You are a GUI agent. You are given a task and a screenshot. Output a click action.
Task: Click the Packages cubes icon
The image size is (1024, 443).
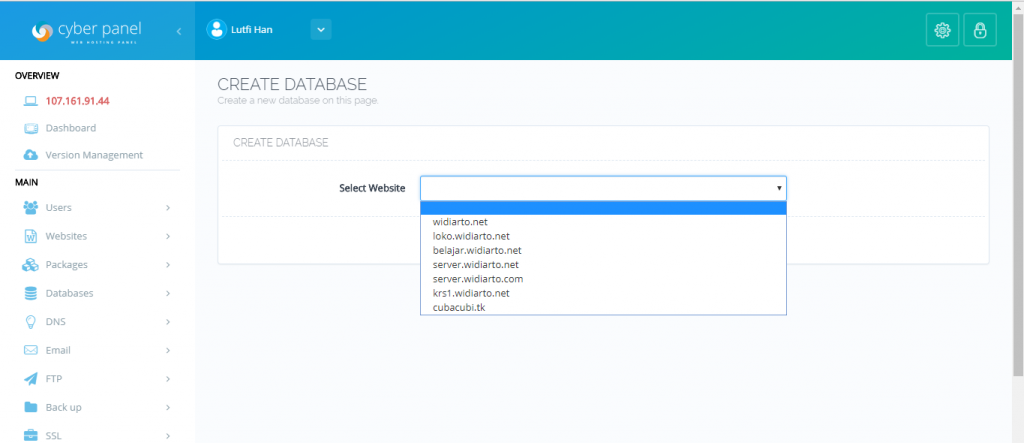coord(31,265)
